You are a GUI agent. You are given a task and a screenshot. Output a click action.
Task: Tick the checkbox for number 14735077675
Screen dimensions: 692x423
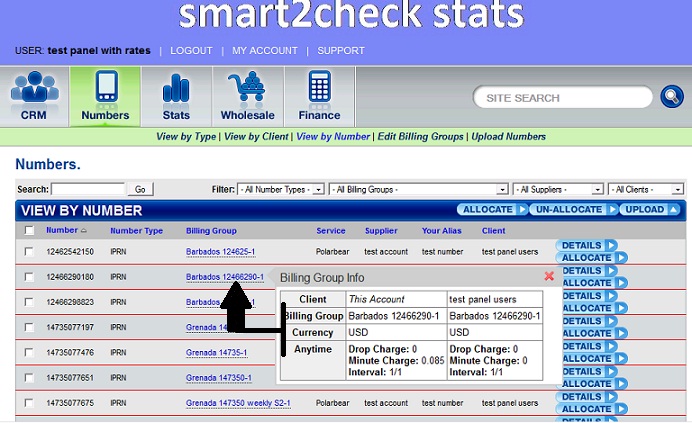[x=29, y=403]
